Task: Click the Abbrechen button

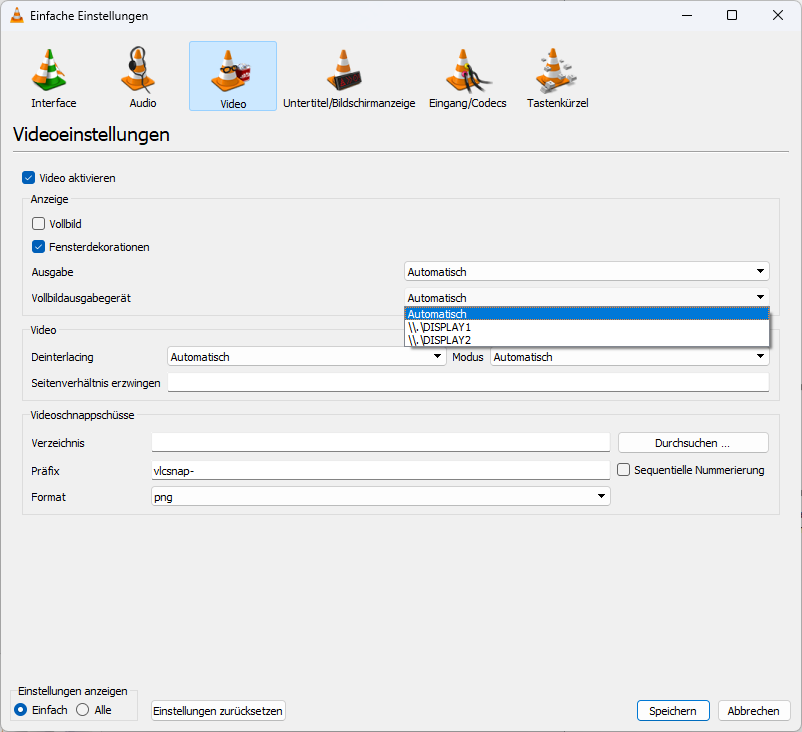Action: tap(753, 711)
